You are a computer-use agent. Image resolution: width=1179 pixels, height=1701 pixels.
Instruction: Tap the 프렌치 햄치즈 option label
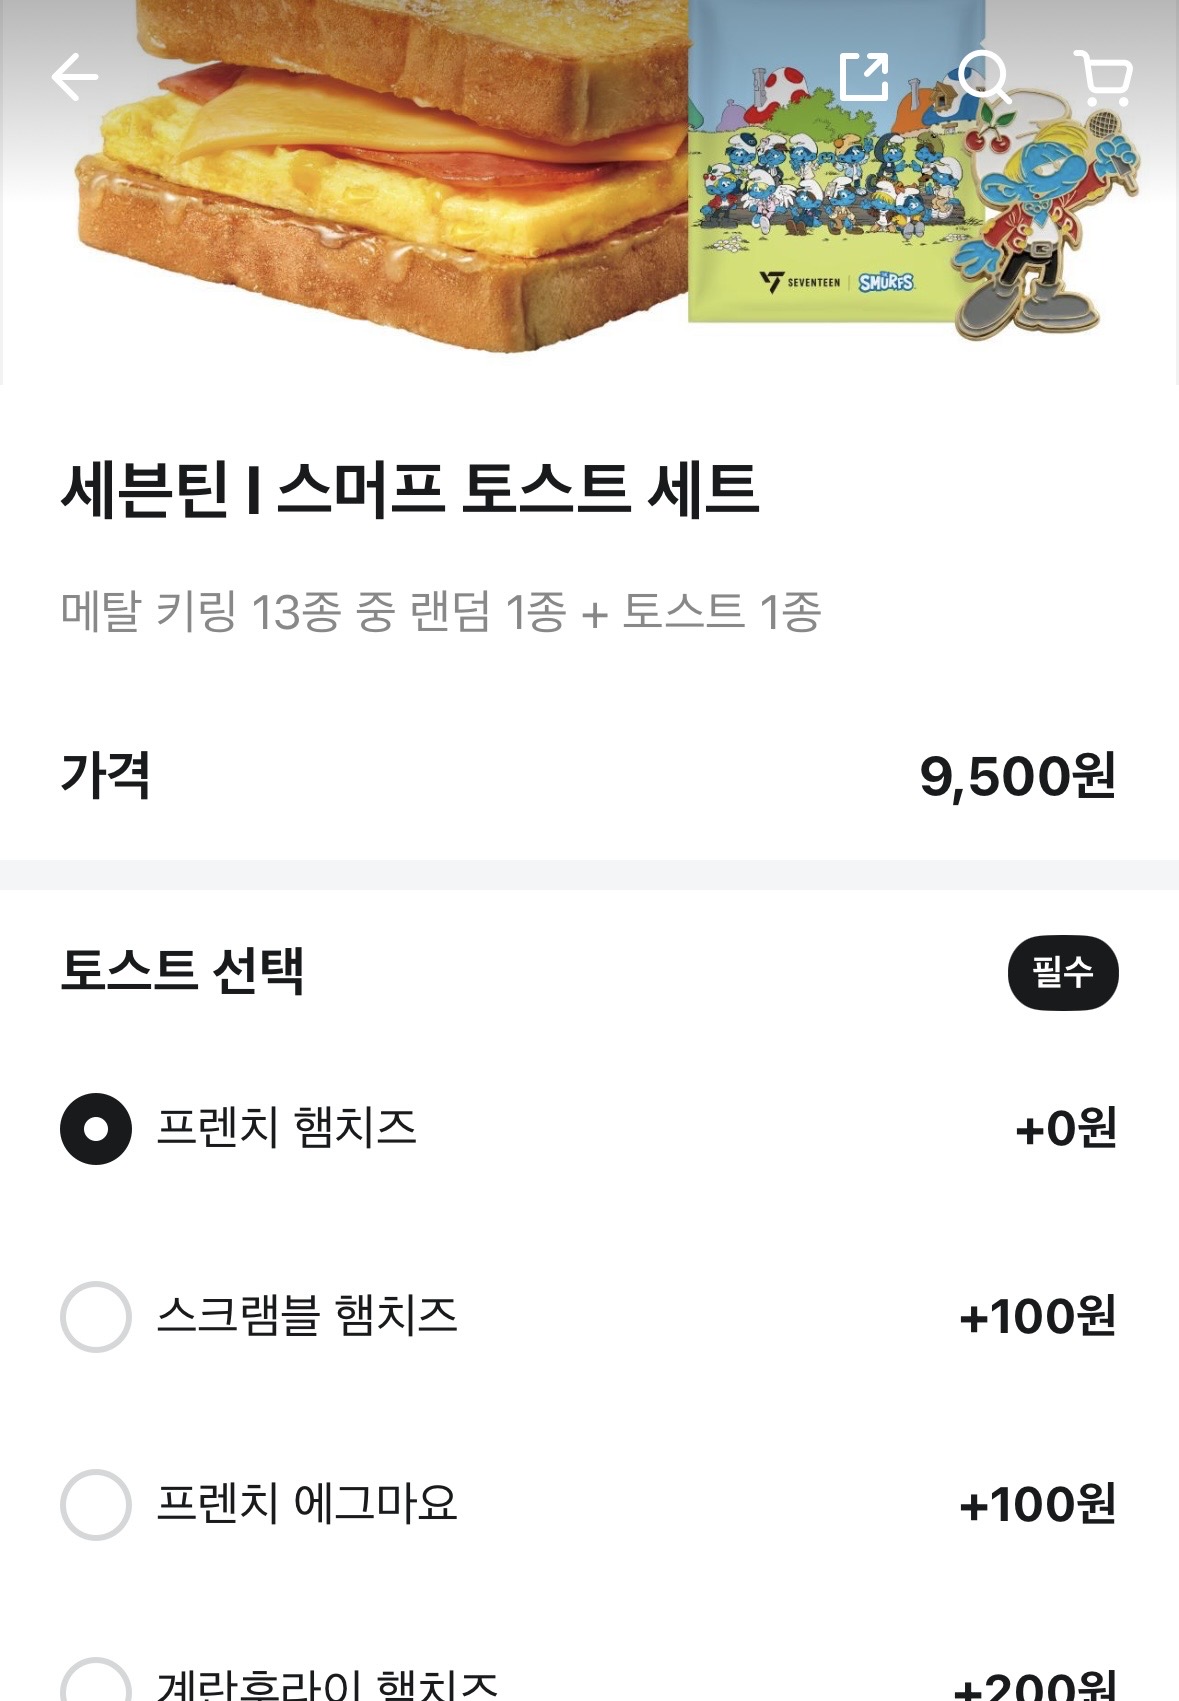(x=287, y=1128)
